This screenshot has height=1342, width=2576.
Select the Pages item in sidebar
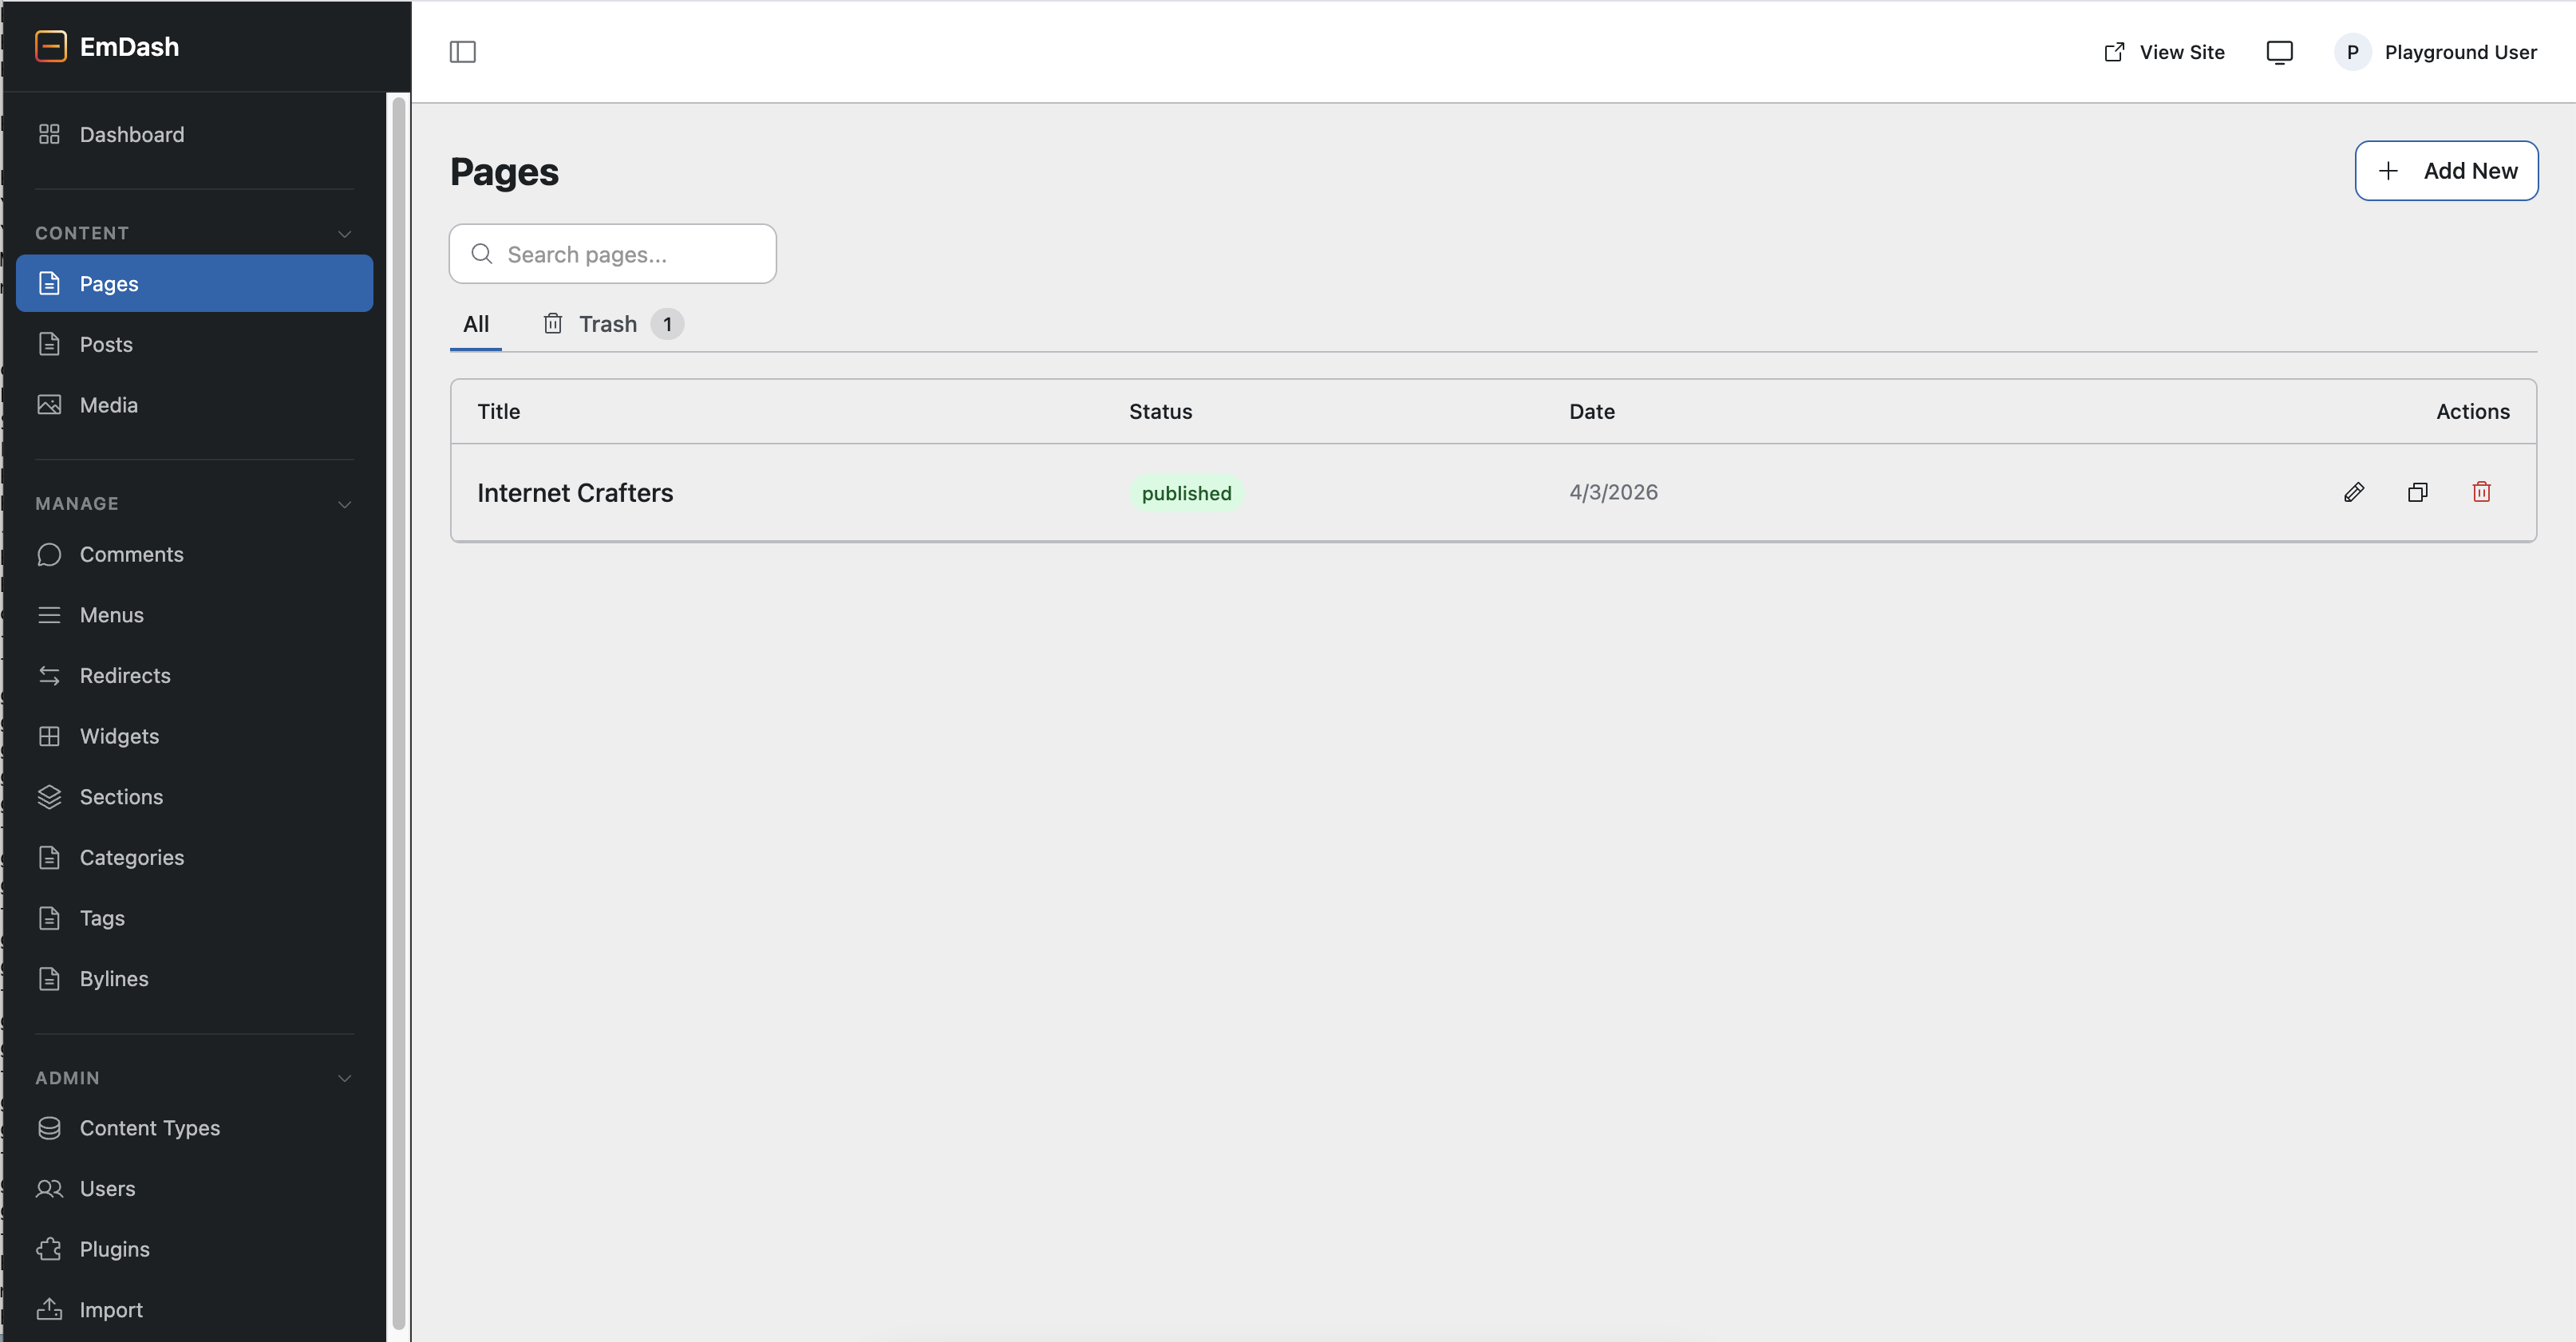tap(110, 283)
